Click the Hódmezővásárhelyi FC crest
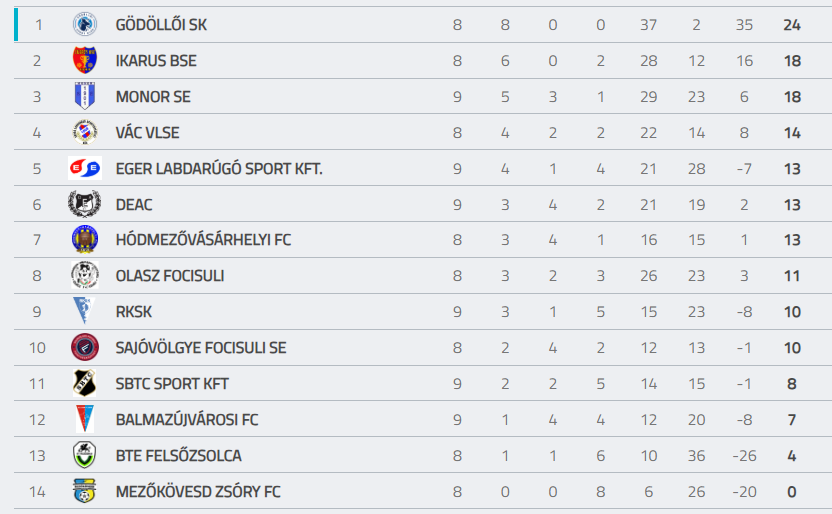The width and height of the screenshot is (832, 514). [x=85, y=240]
